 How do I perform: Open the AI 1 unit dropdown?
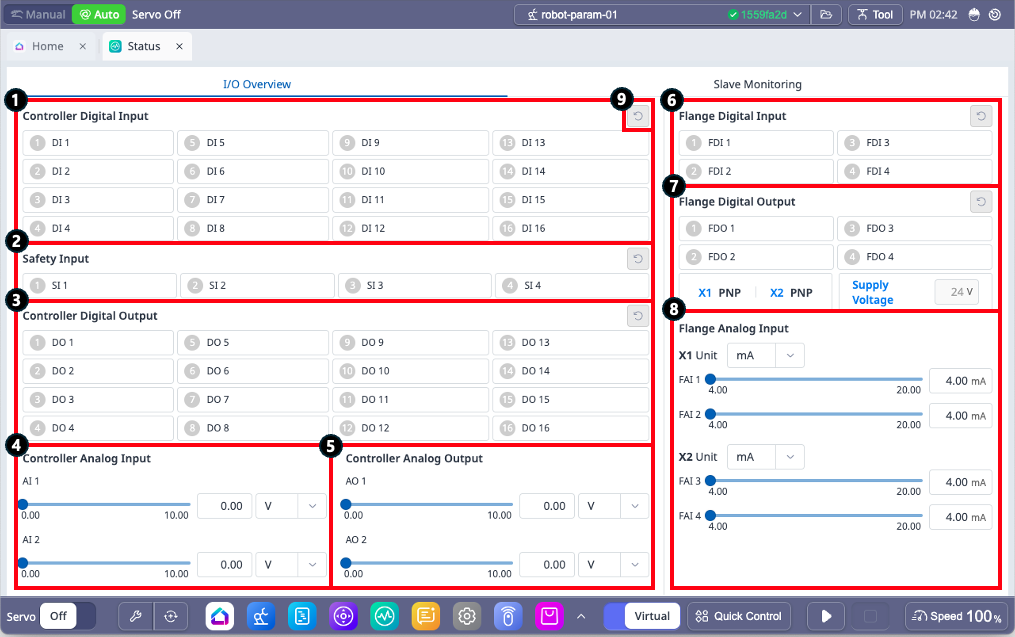point(289,506)
